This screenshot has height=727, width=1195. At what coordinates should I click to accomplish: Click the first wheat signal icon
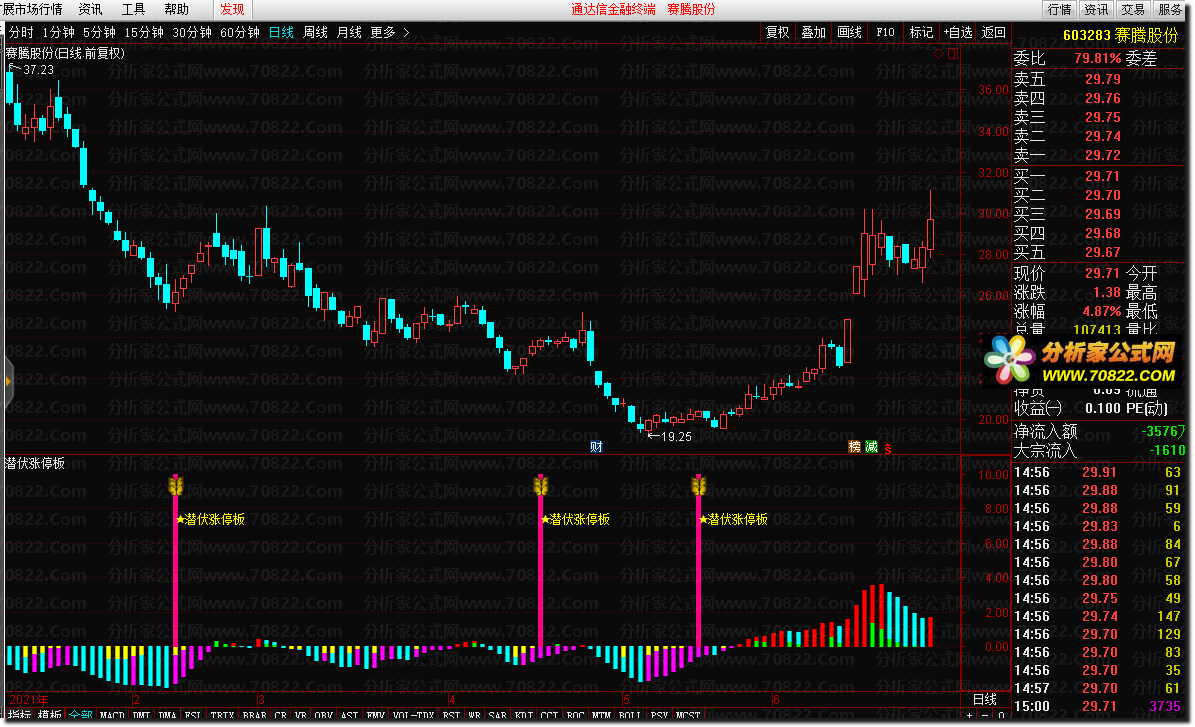[x=176, y=485]
